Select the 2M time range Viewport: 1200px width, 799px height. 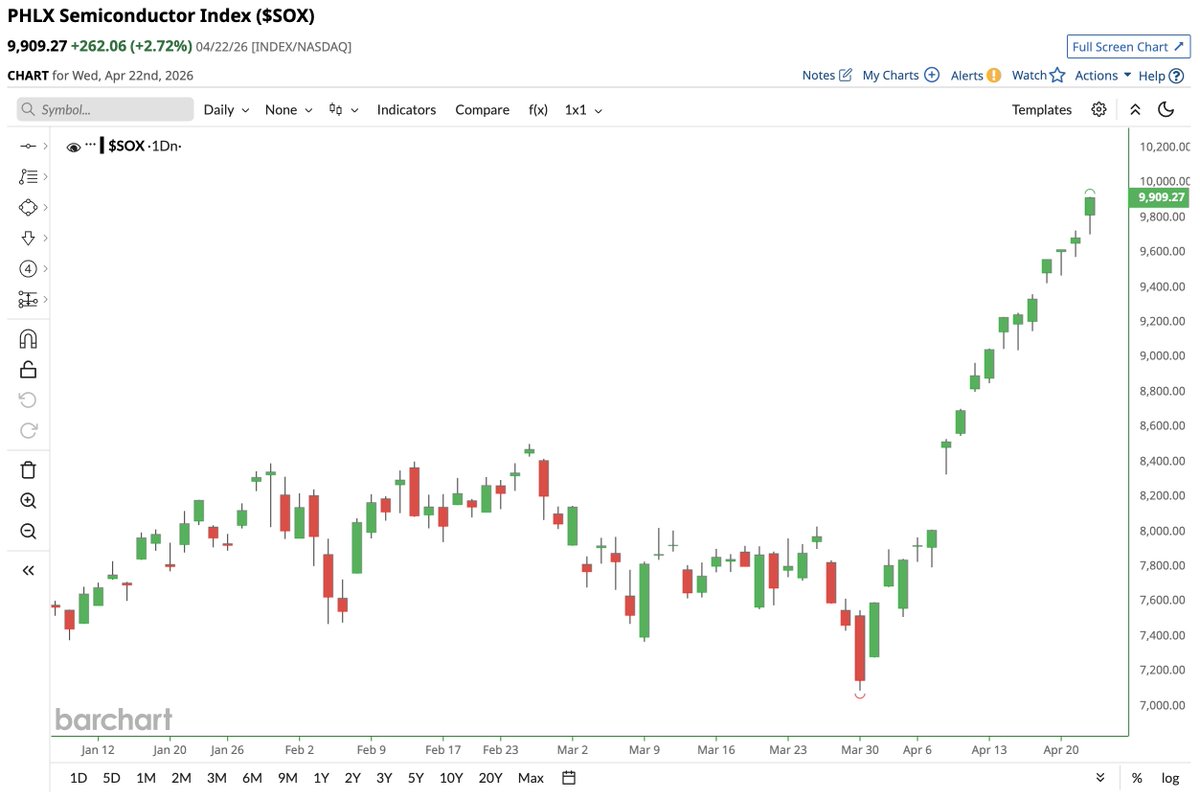point(181,777)
